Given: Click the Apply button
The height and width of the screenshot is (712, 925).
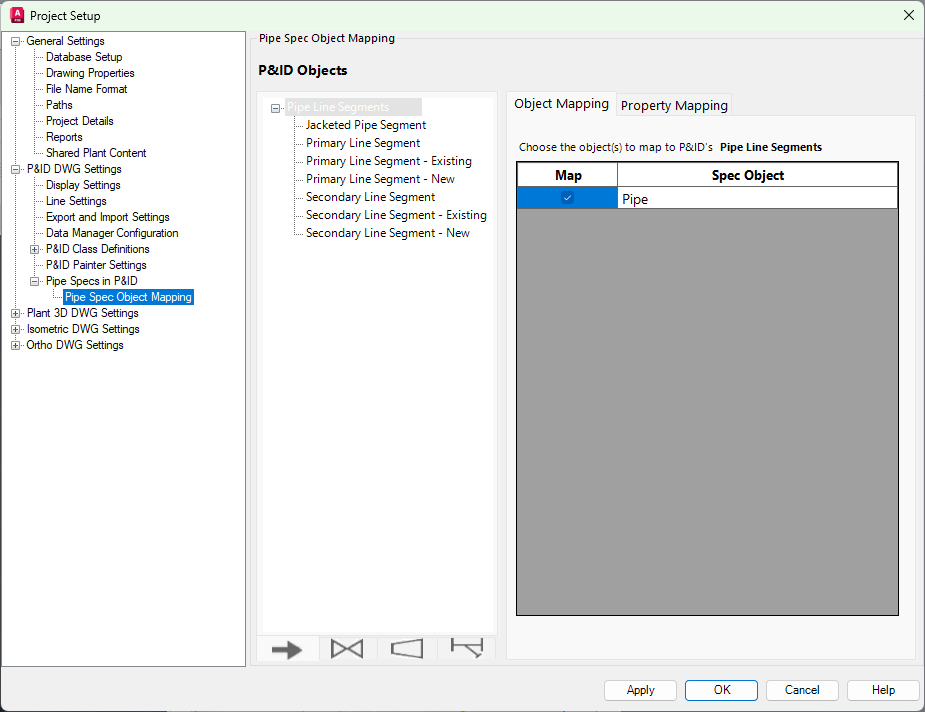Looking at the screenshot, I should pos(640,690).
